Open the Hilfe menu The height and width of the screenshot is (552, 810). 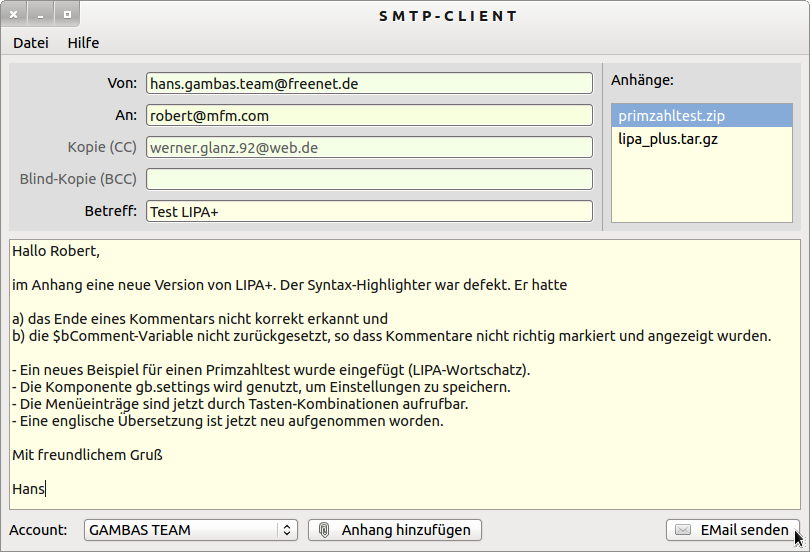click(83, 43)
